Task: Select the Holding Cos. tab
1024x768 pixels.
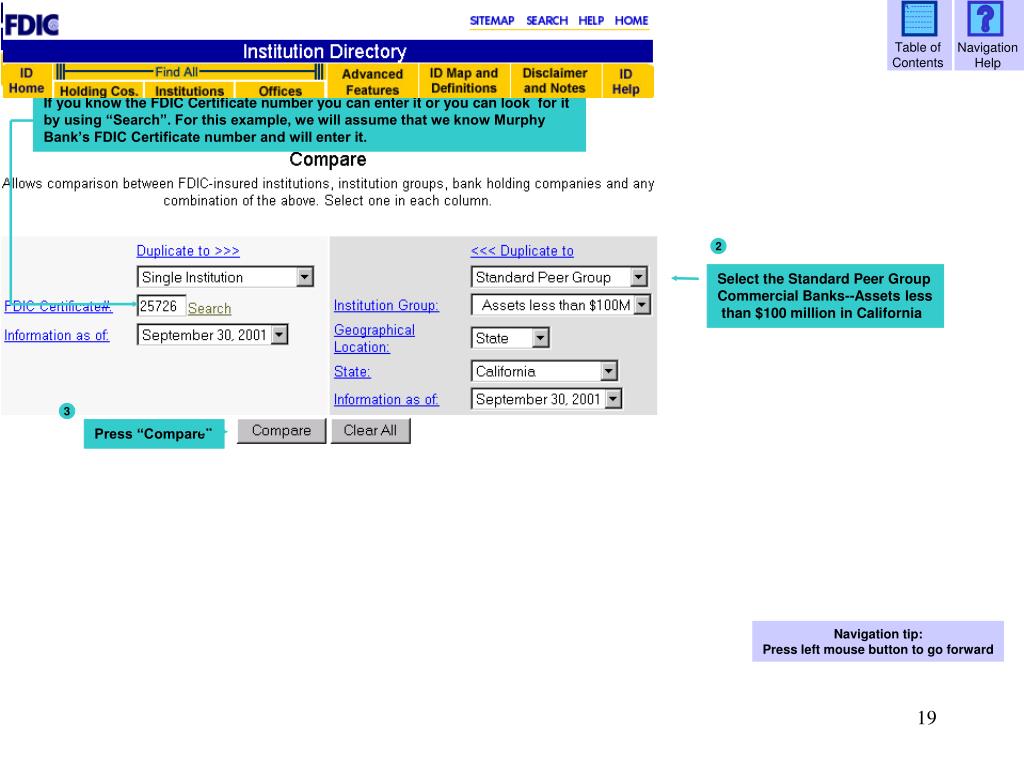Action: point(99,91)
